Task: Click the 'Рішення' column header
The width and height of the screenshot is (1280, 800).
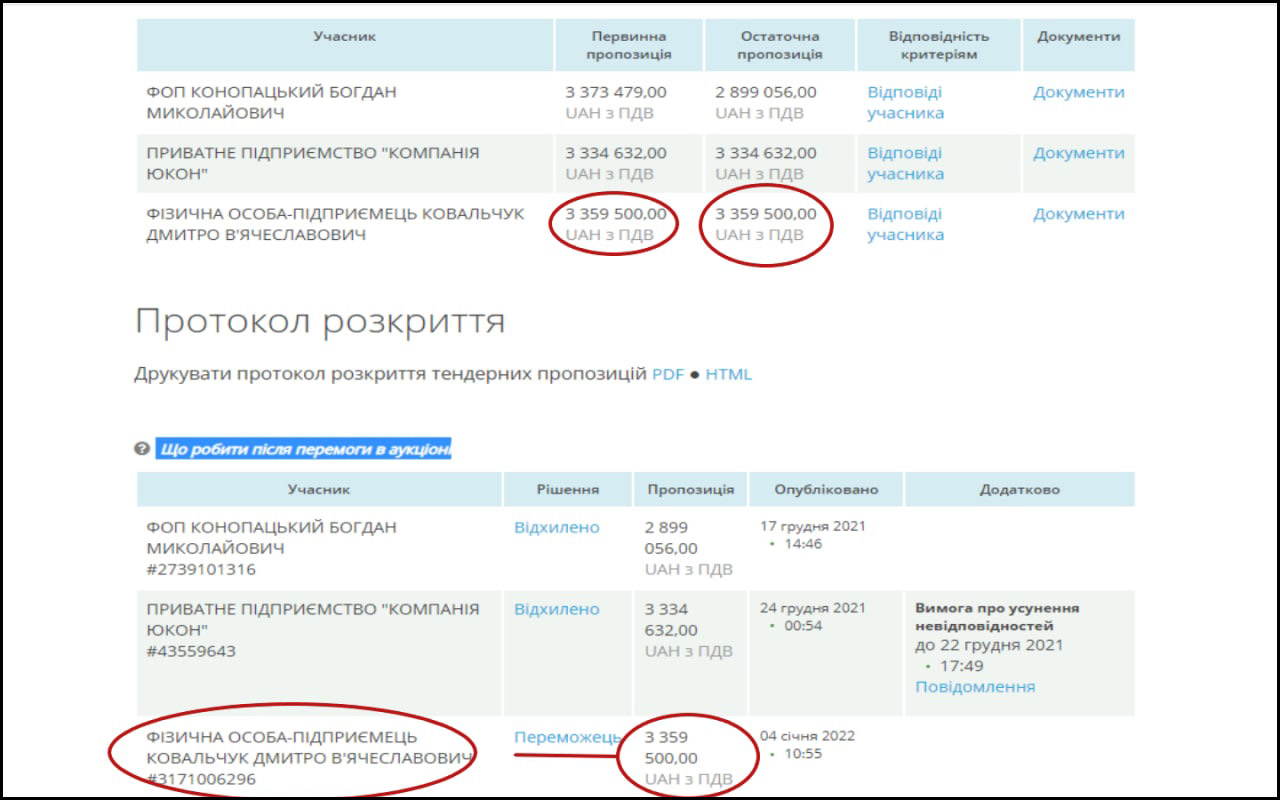Action: [x=567, y=490]
